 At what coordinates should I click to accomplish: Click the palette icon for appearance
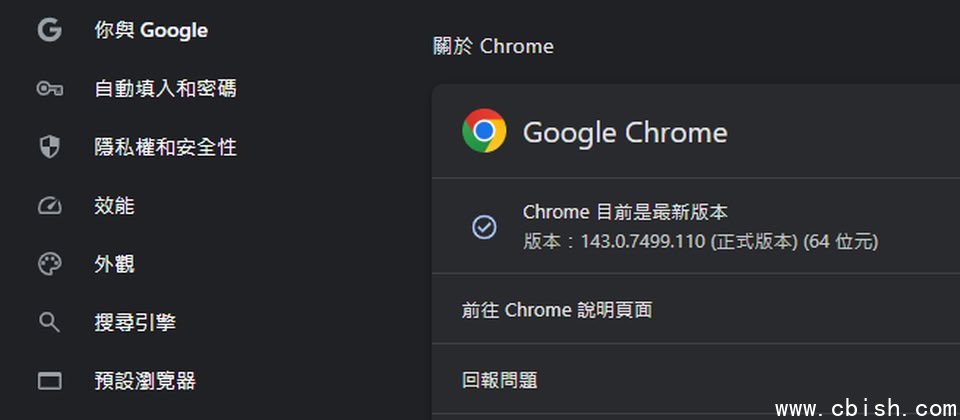pos(49,264)
